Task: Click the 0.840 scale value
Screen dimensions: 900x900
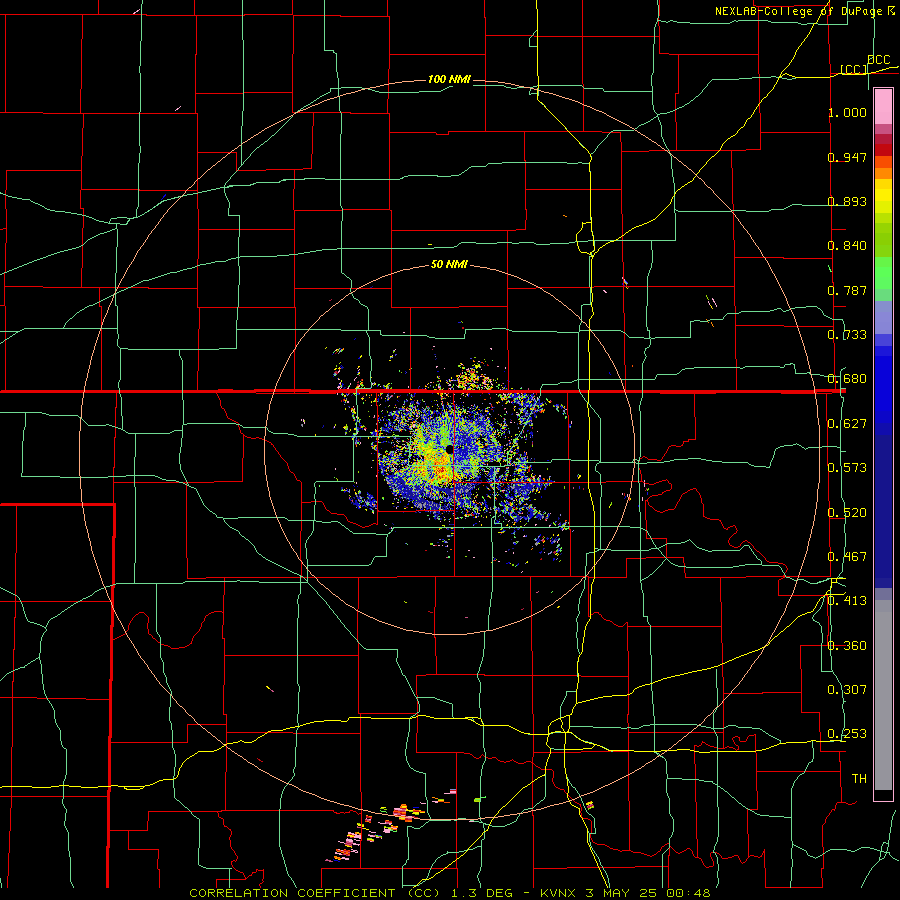Action: tap(847, 246)
